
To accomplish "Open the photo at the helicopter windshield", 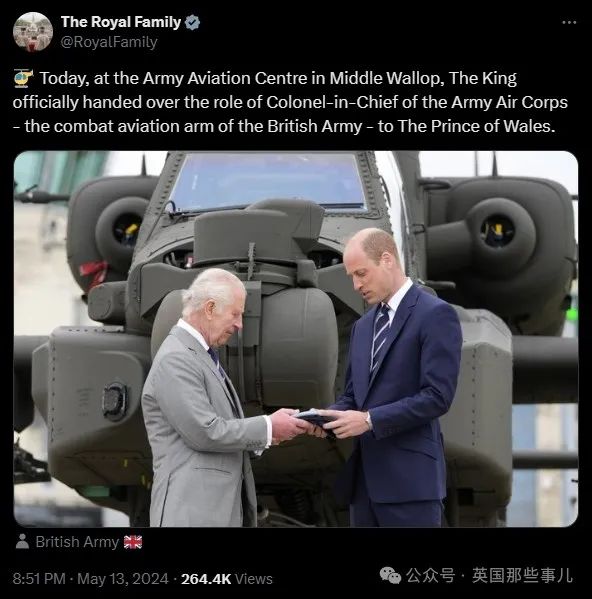I will click(267, 181).
